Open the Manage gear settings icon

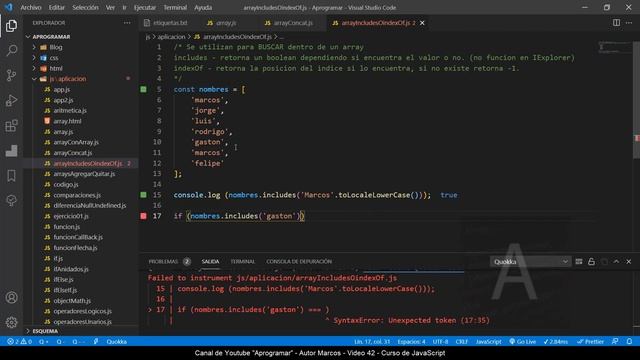[11, 322]
